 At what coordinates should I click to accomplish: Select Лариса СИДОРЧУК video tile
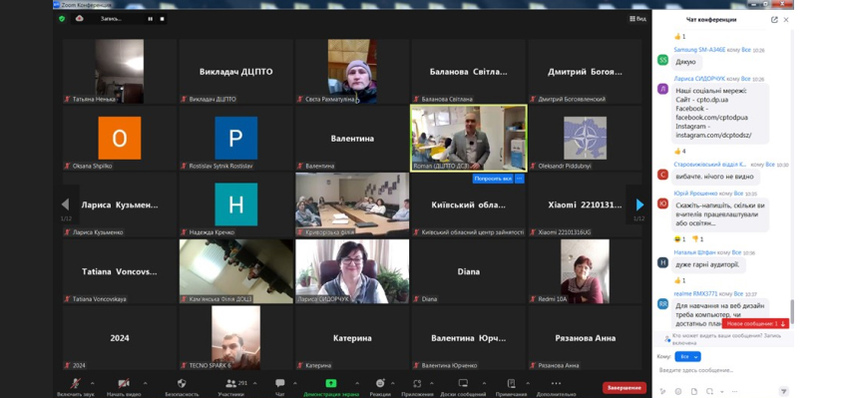352,271
